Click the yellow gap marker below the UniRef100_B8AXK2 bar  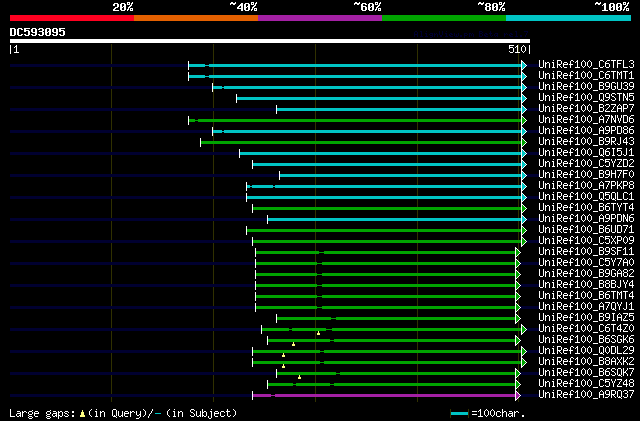(x=283, y=367)
